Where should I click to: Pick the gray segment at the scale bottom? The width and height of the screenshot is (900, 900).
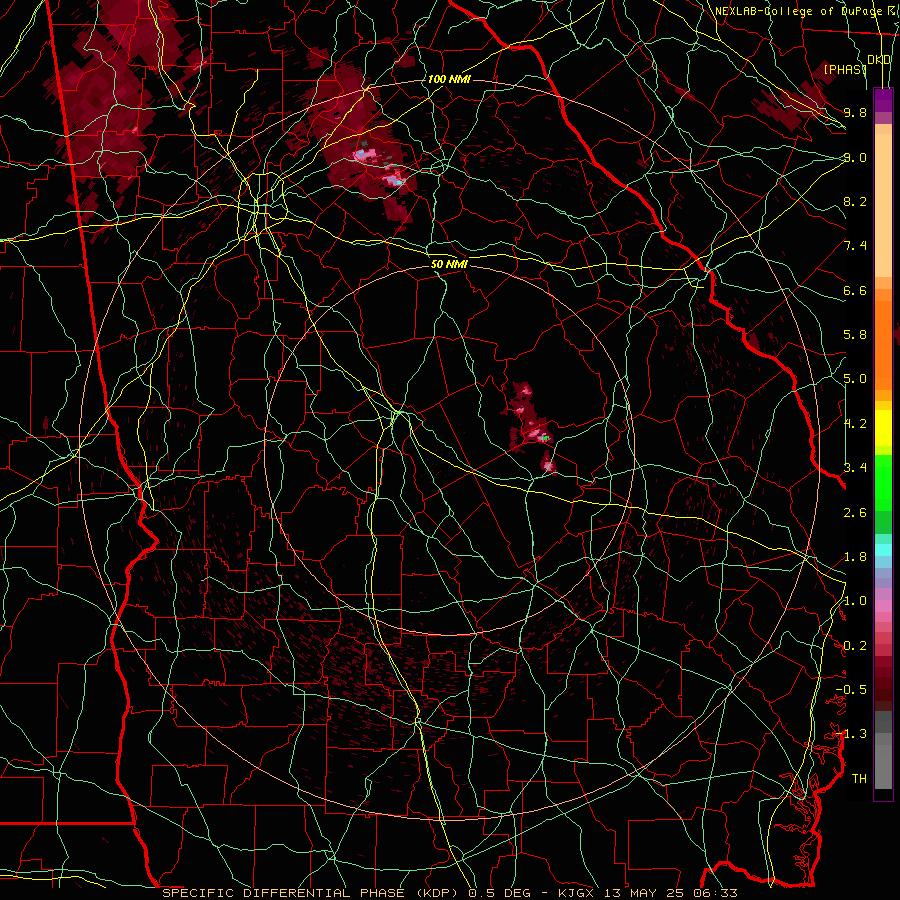point(883,749)
